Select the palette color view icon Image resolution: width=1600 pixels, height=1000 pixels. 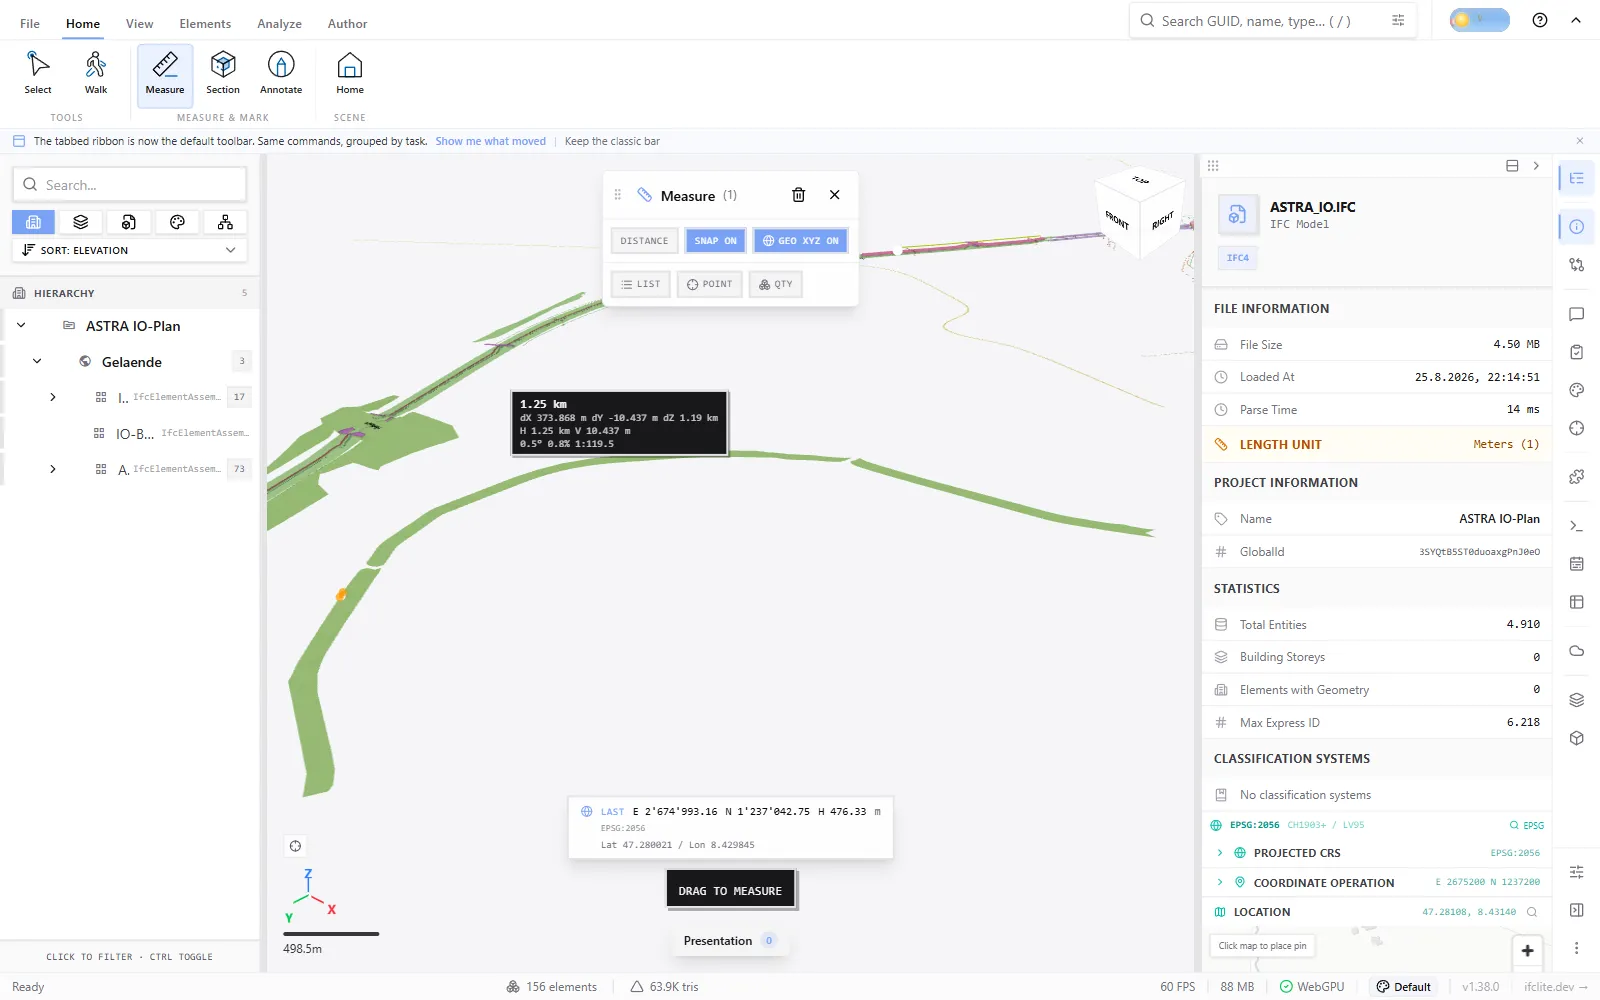(x=177, y=222)
